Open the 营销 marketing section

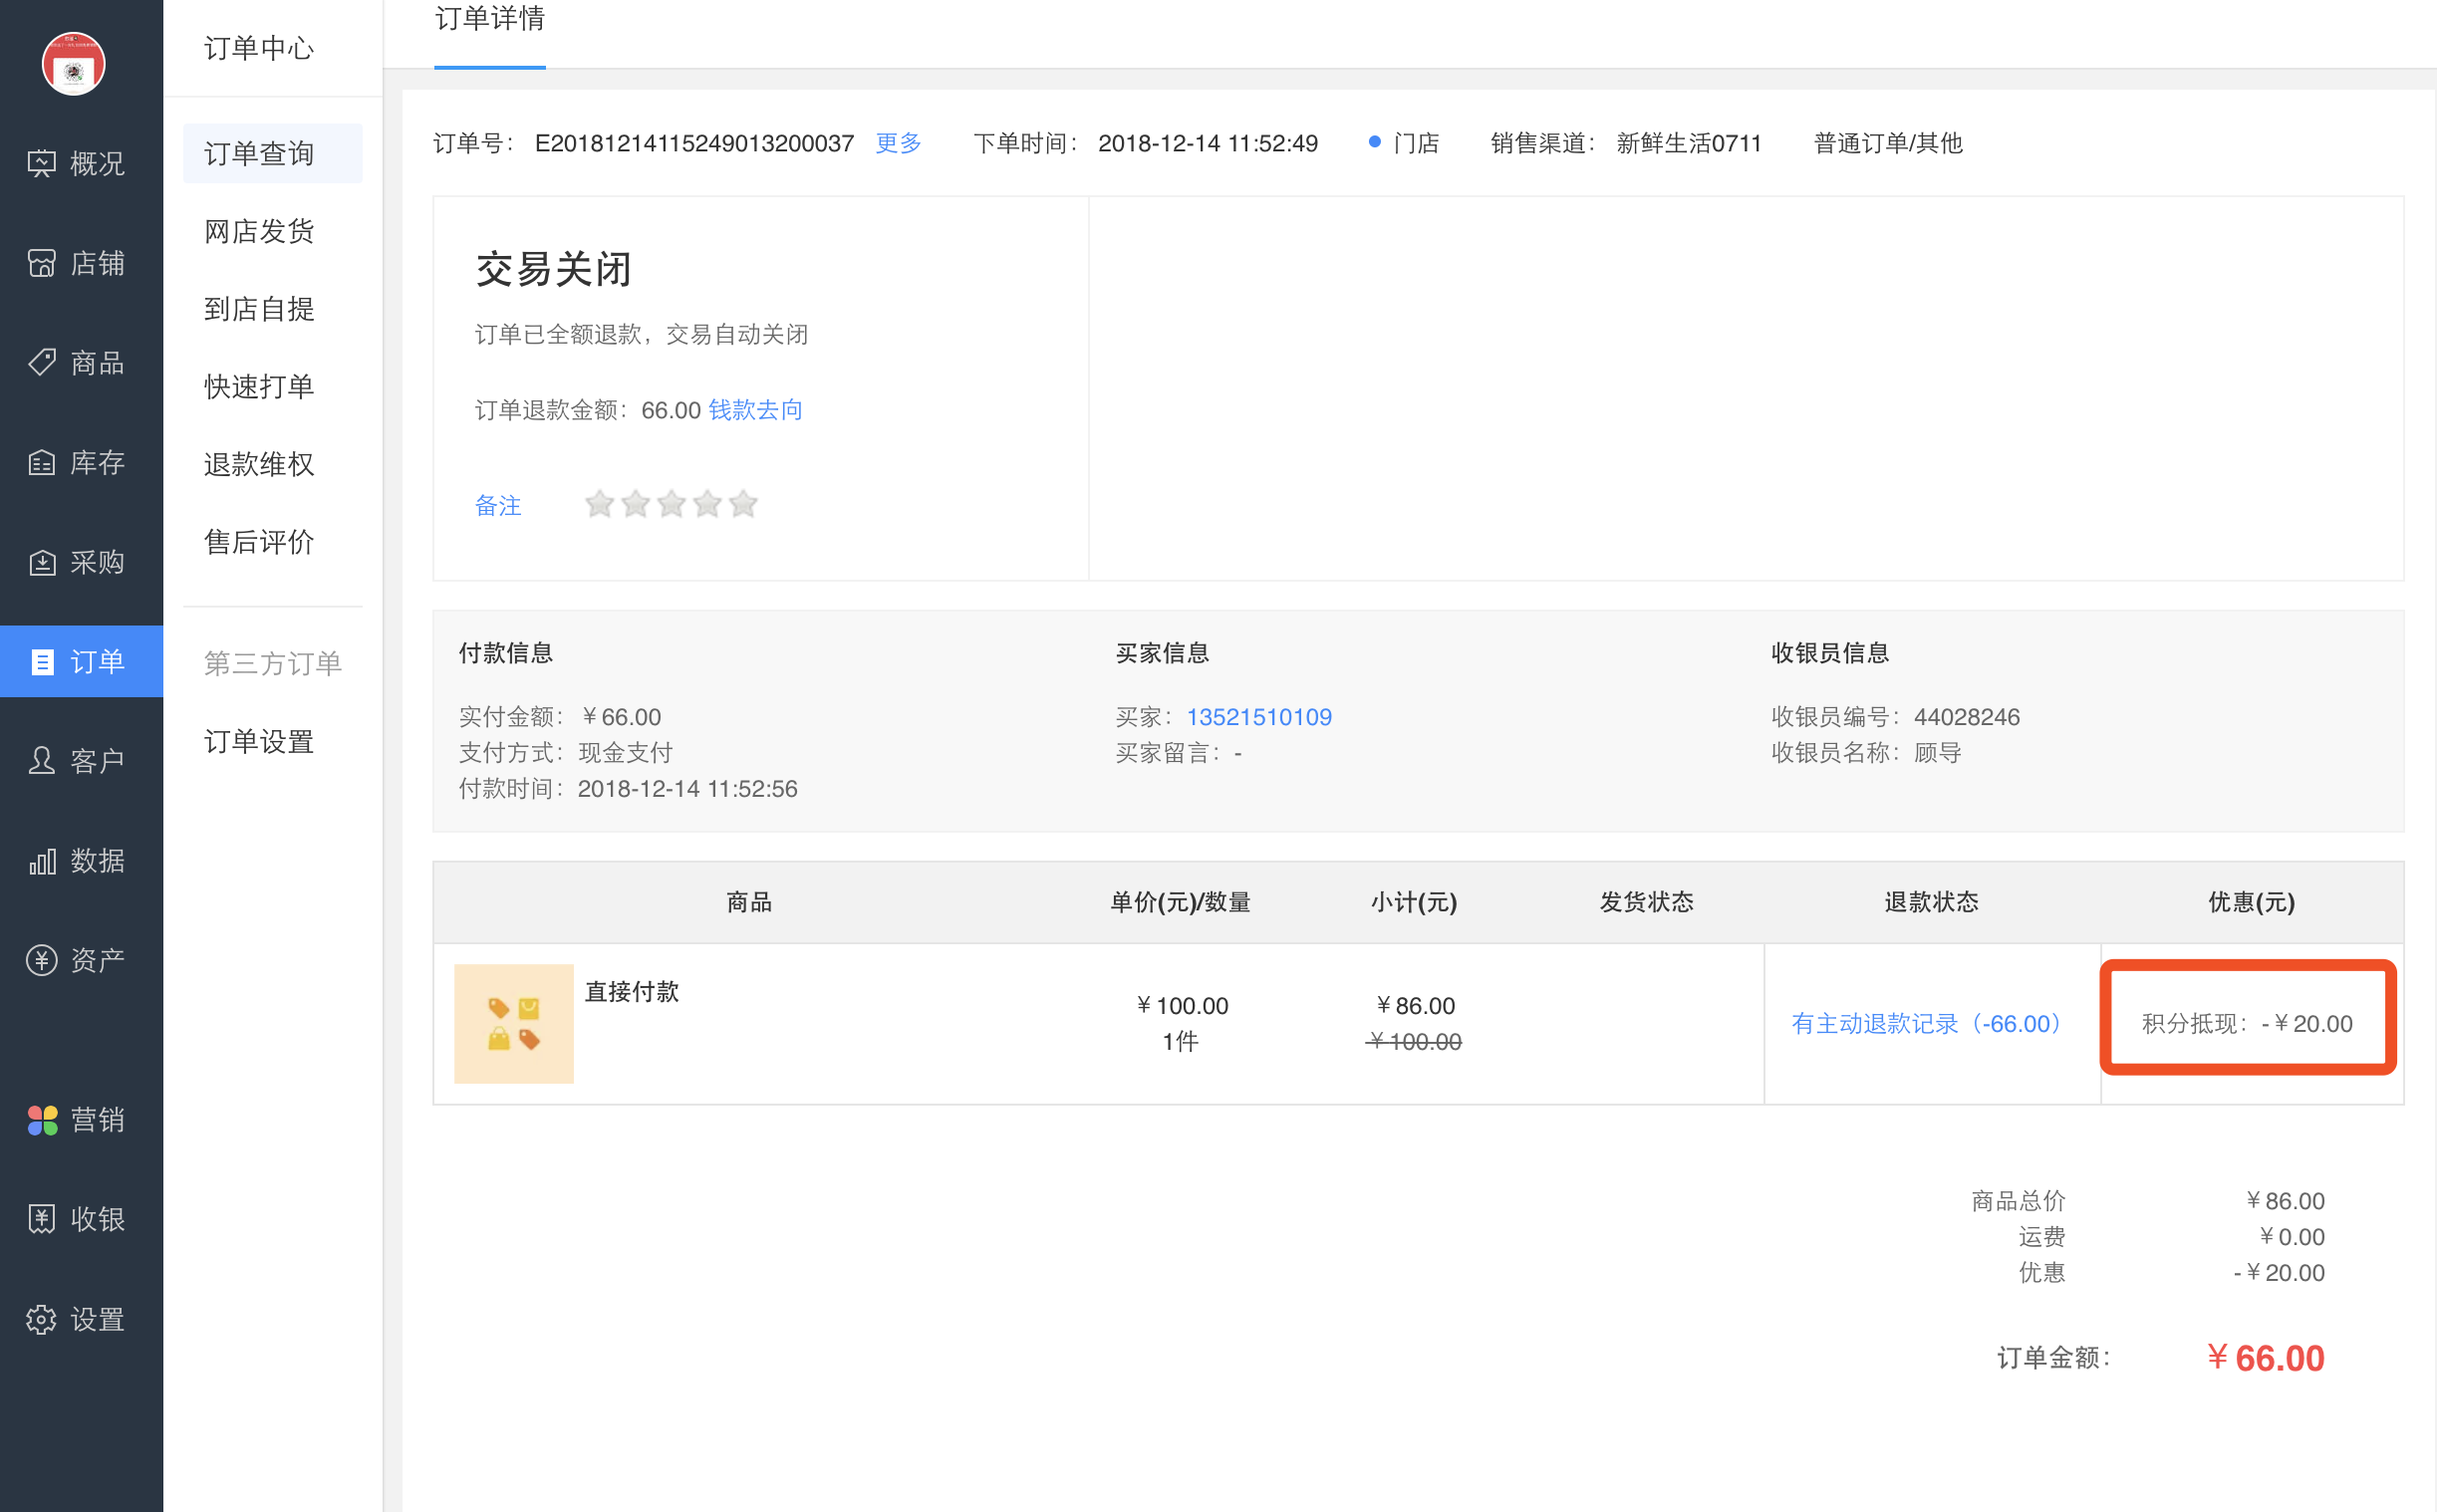pyautogui.click(x=80, y=1120)
